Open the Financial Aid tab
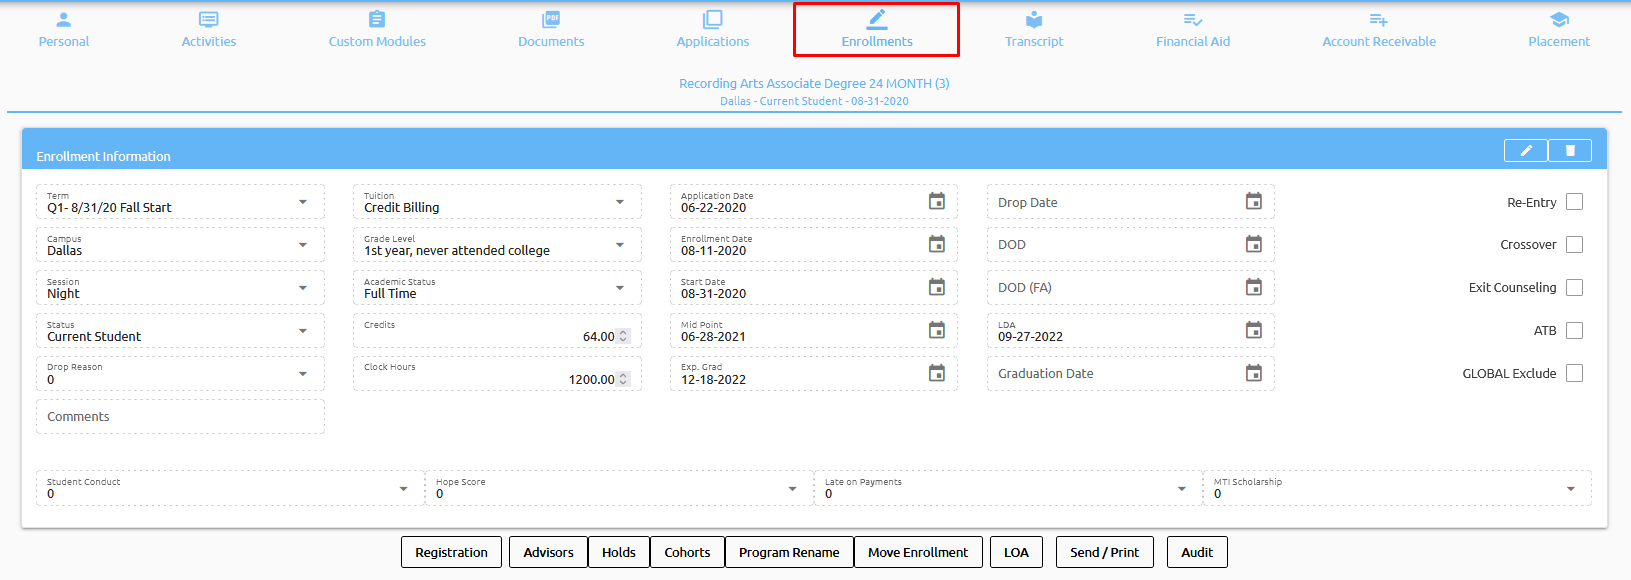Viewport: 1631px width, 580px height. (1192, 30)
